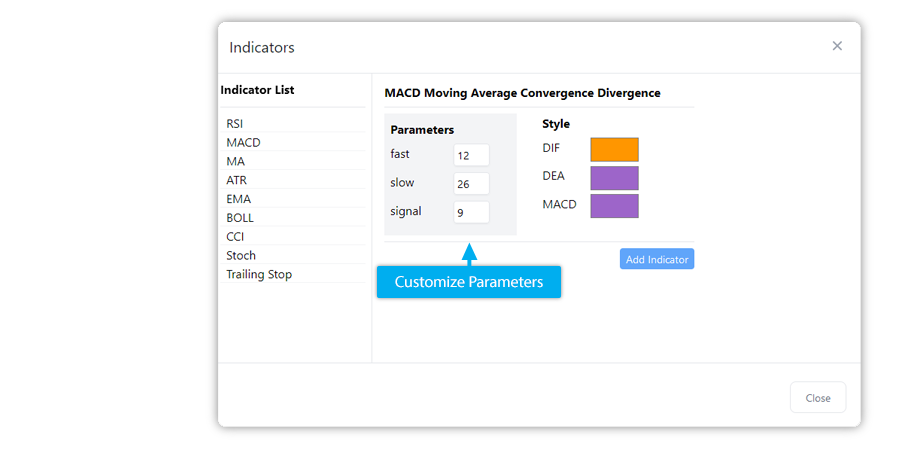The height and width of the screenshot is (450, 900).
Task: Choose BOLL from indicator list
Action: pyautogui.click(x=240, y=218)
